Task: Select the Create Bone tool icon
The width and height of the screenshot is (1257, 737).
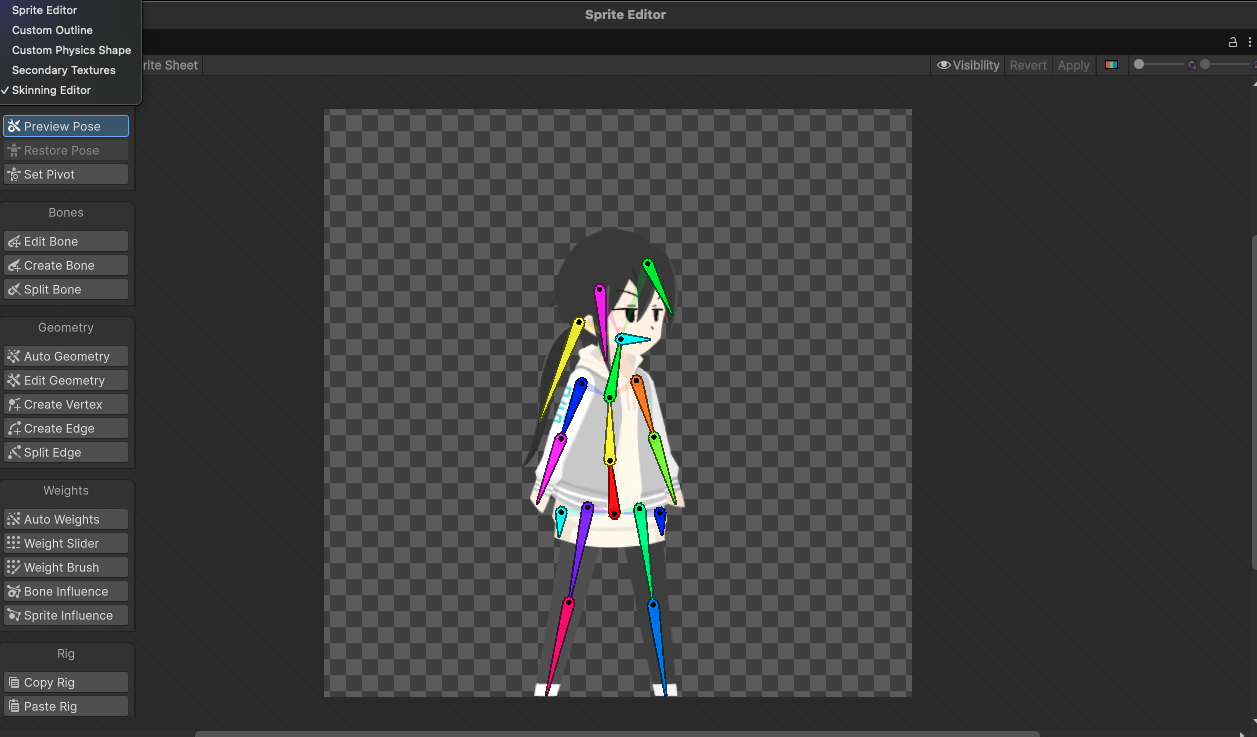Action: coord(14,266)
